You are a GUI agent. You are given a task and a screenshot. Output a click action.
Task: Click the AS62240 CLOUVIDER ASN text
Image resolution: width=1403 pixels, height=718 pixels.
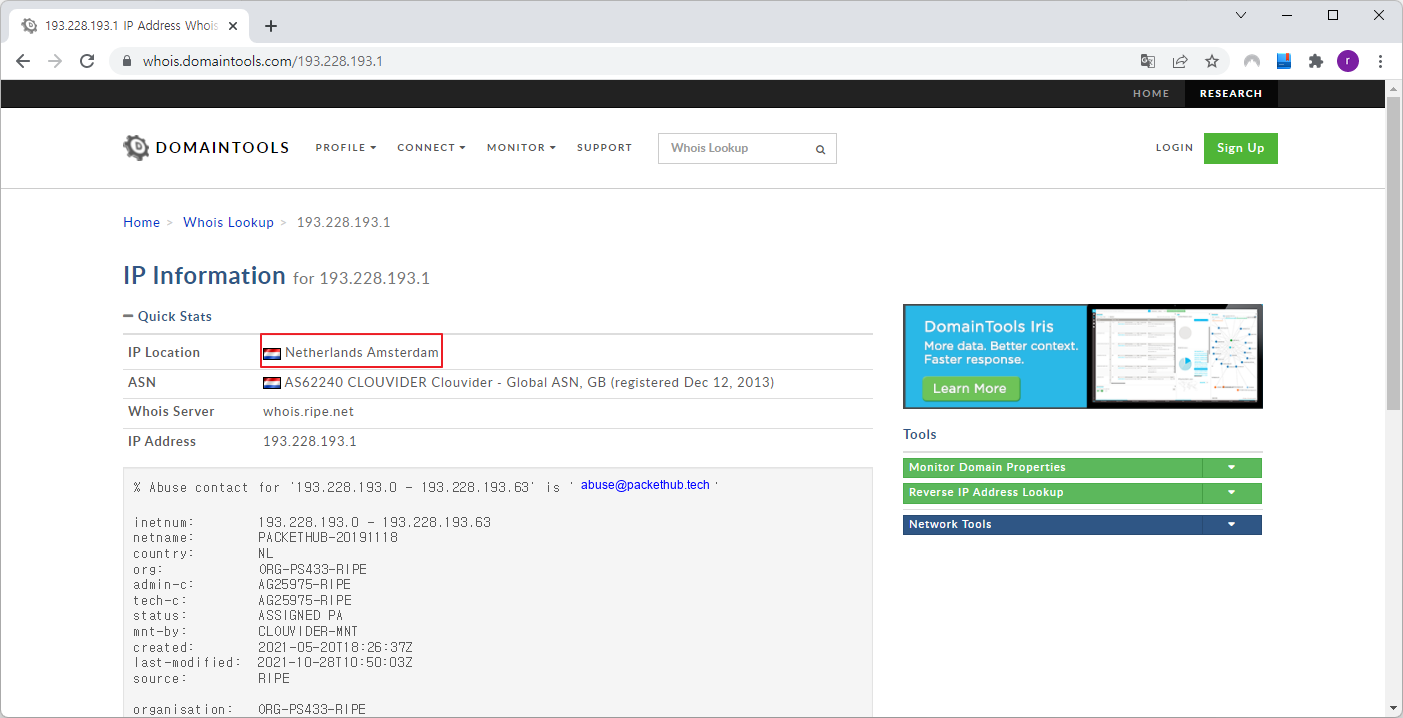coord(529,383)
